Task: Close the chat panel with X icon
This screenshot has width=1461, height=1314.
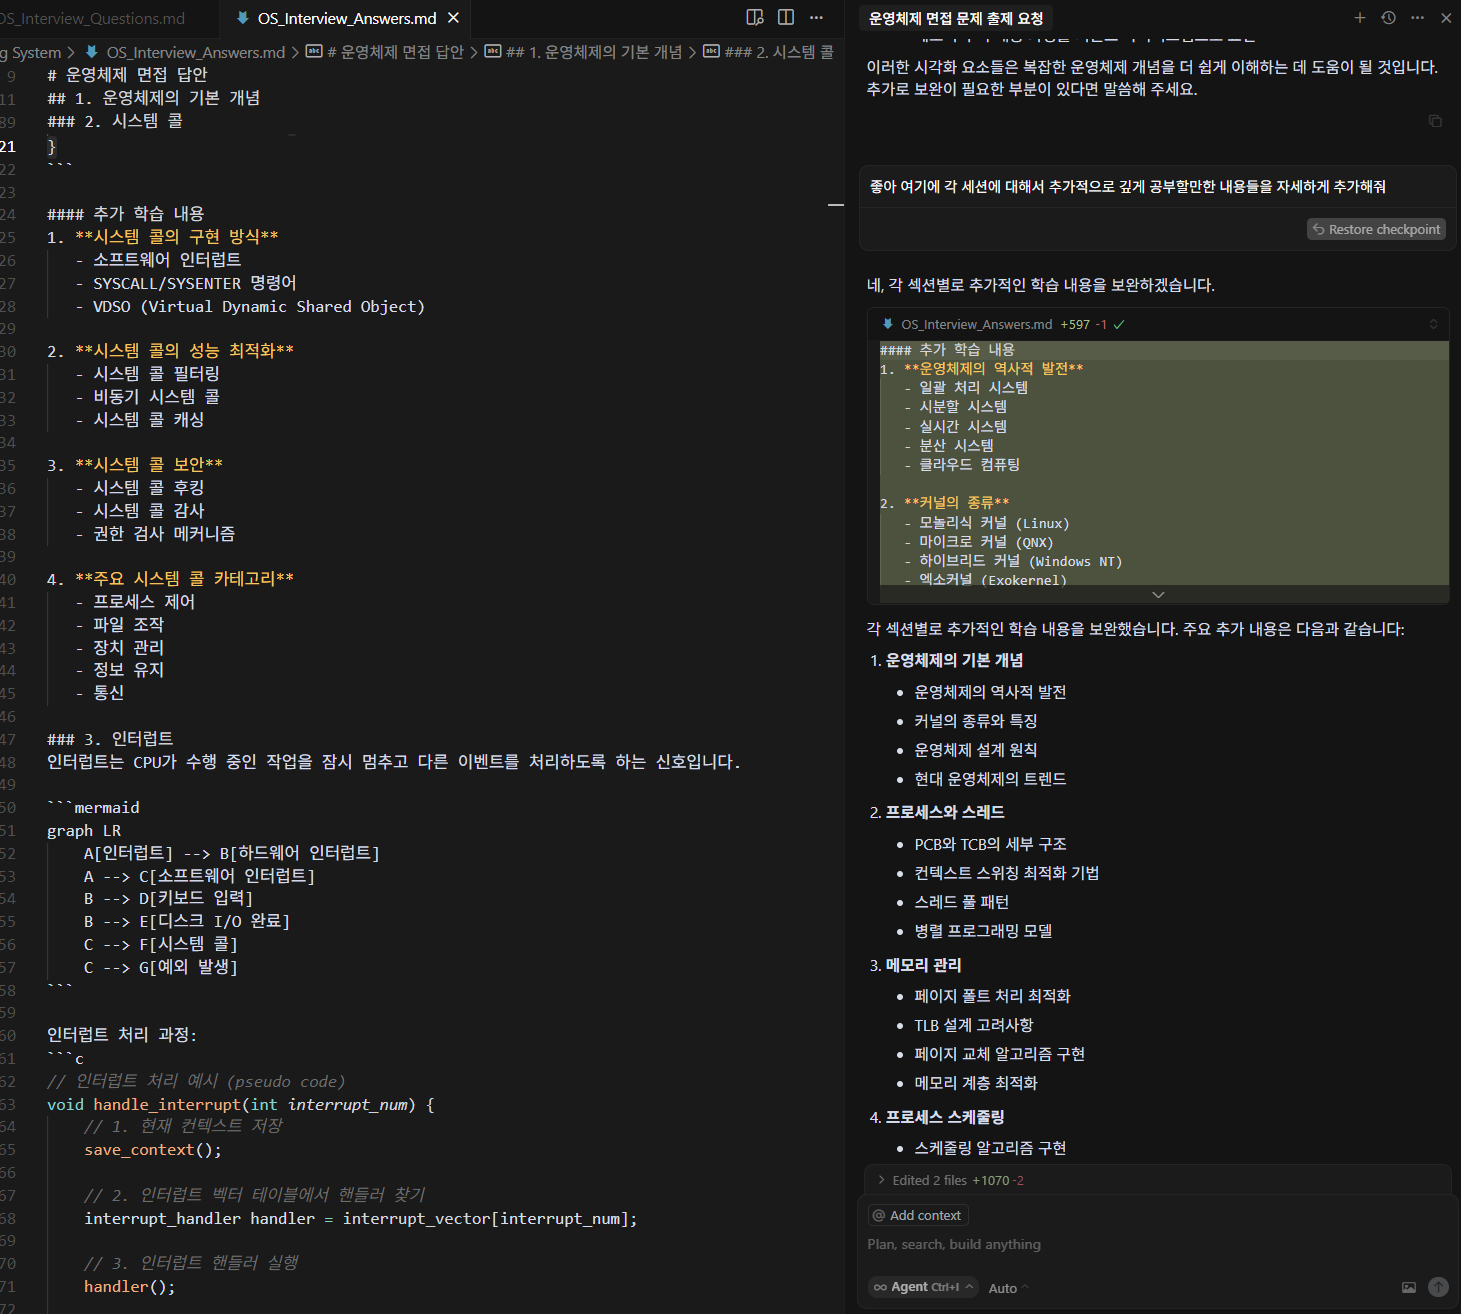Action: pyautogui.click(x=1446, y=18)
